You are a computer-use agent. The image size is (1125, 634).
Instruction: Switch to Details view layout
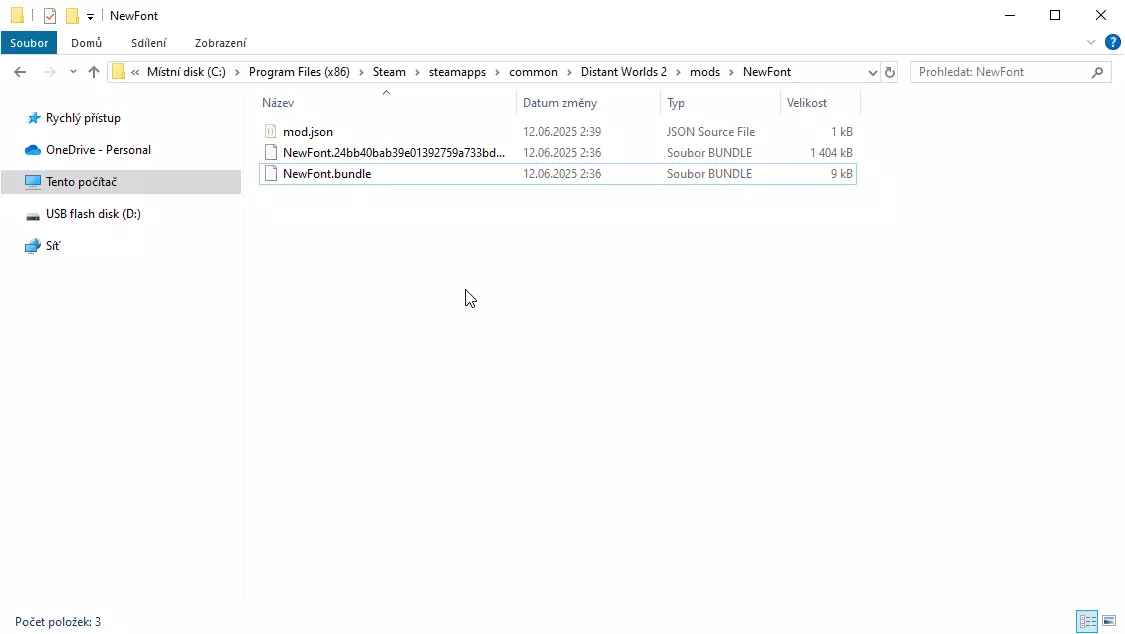[1087, 621]
